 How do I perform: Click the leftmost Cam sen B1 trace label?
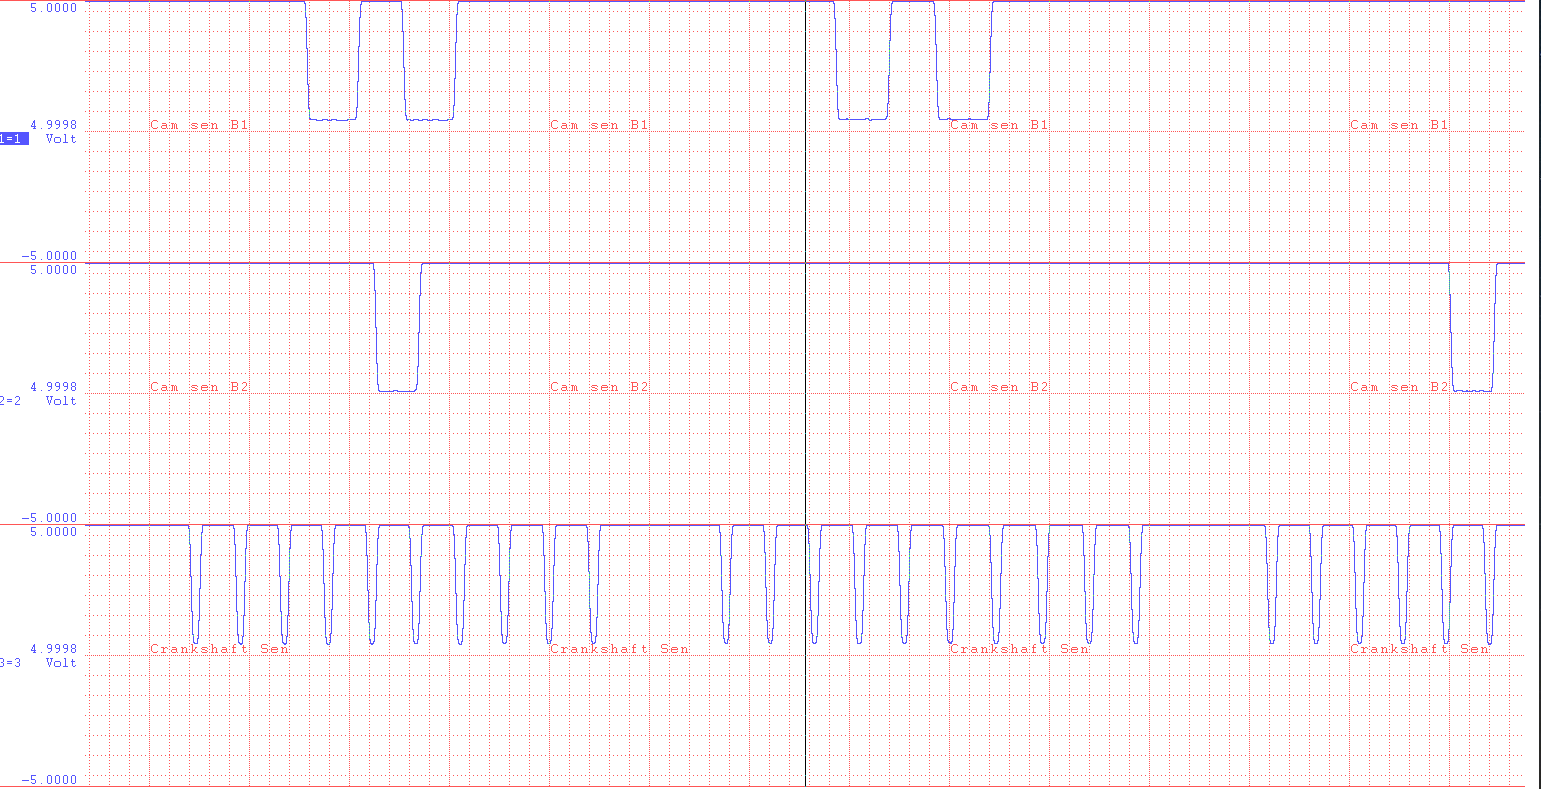(x=199, y=125)
